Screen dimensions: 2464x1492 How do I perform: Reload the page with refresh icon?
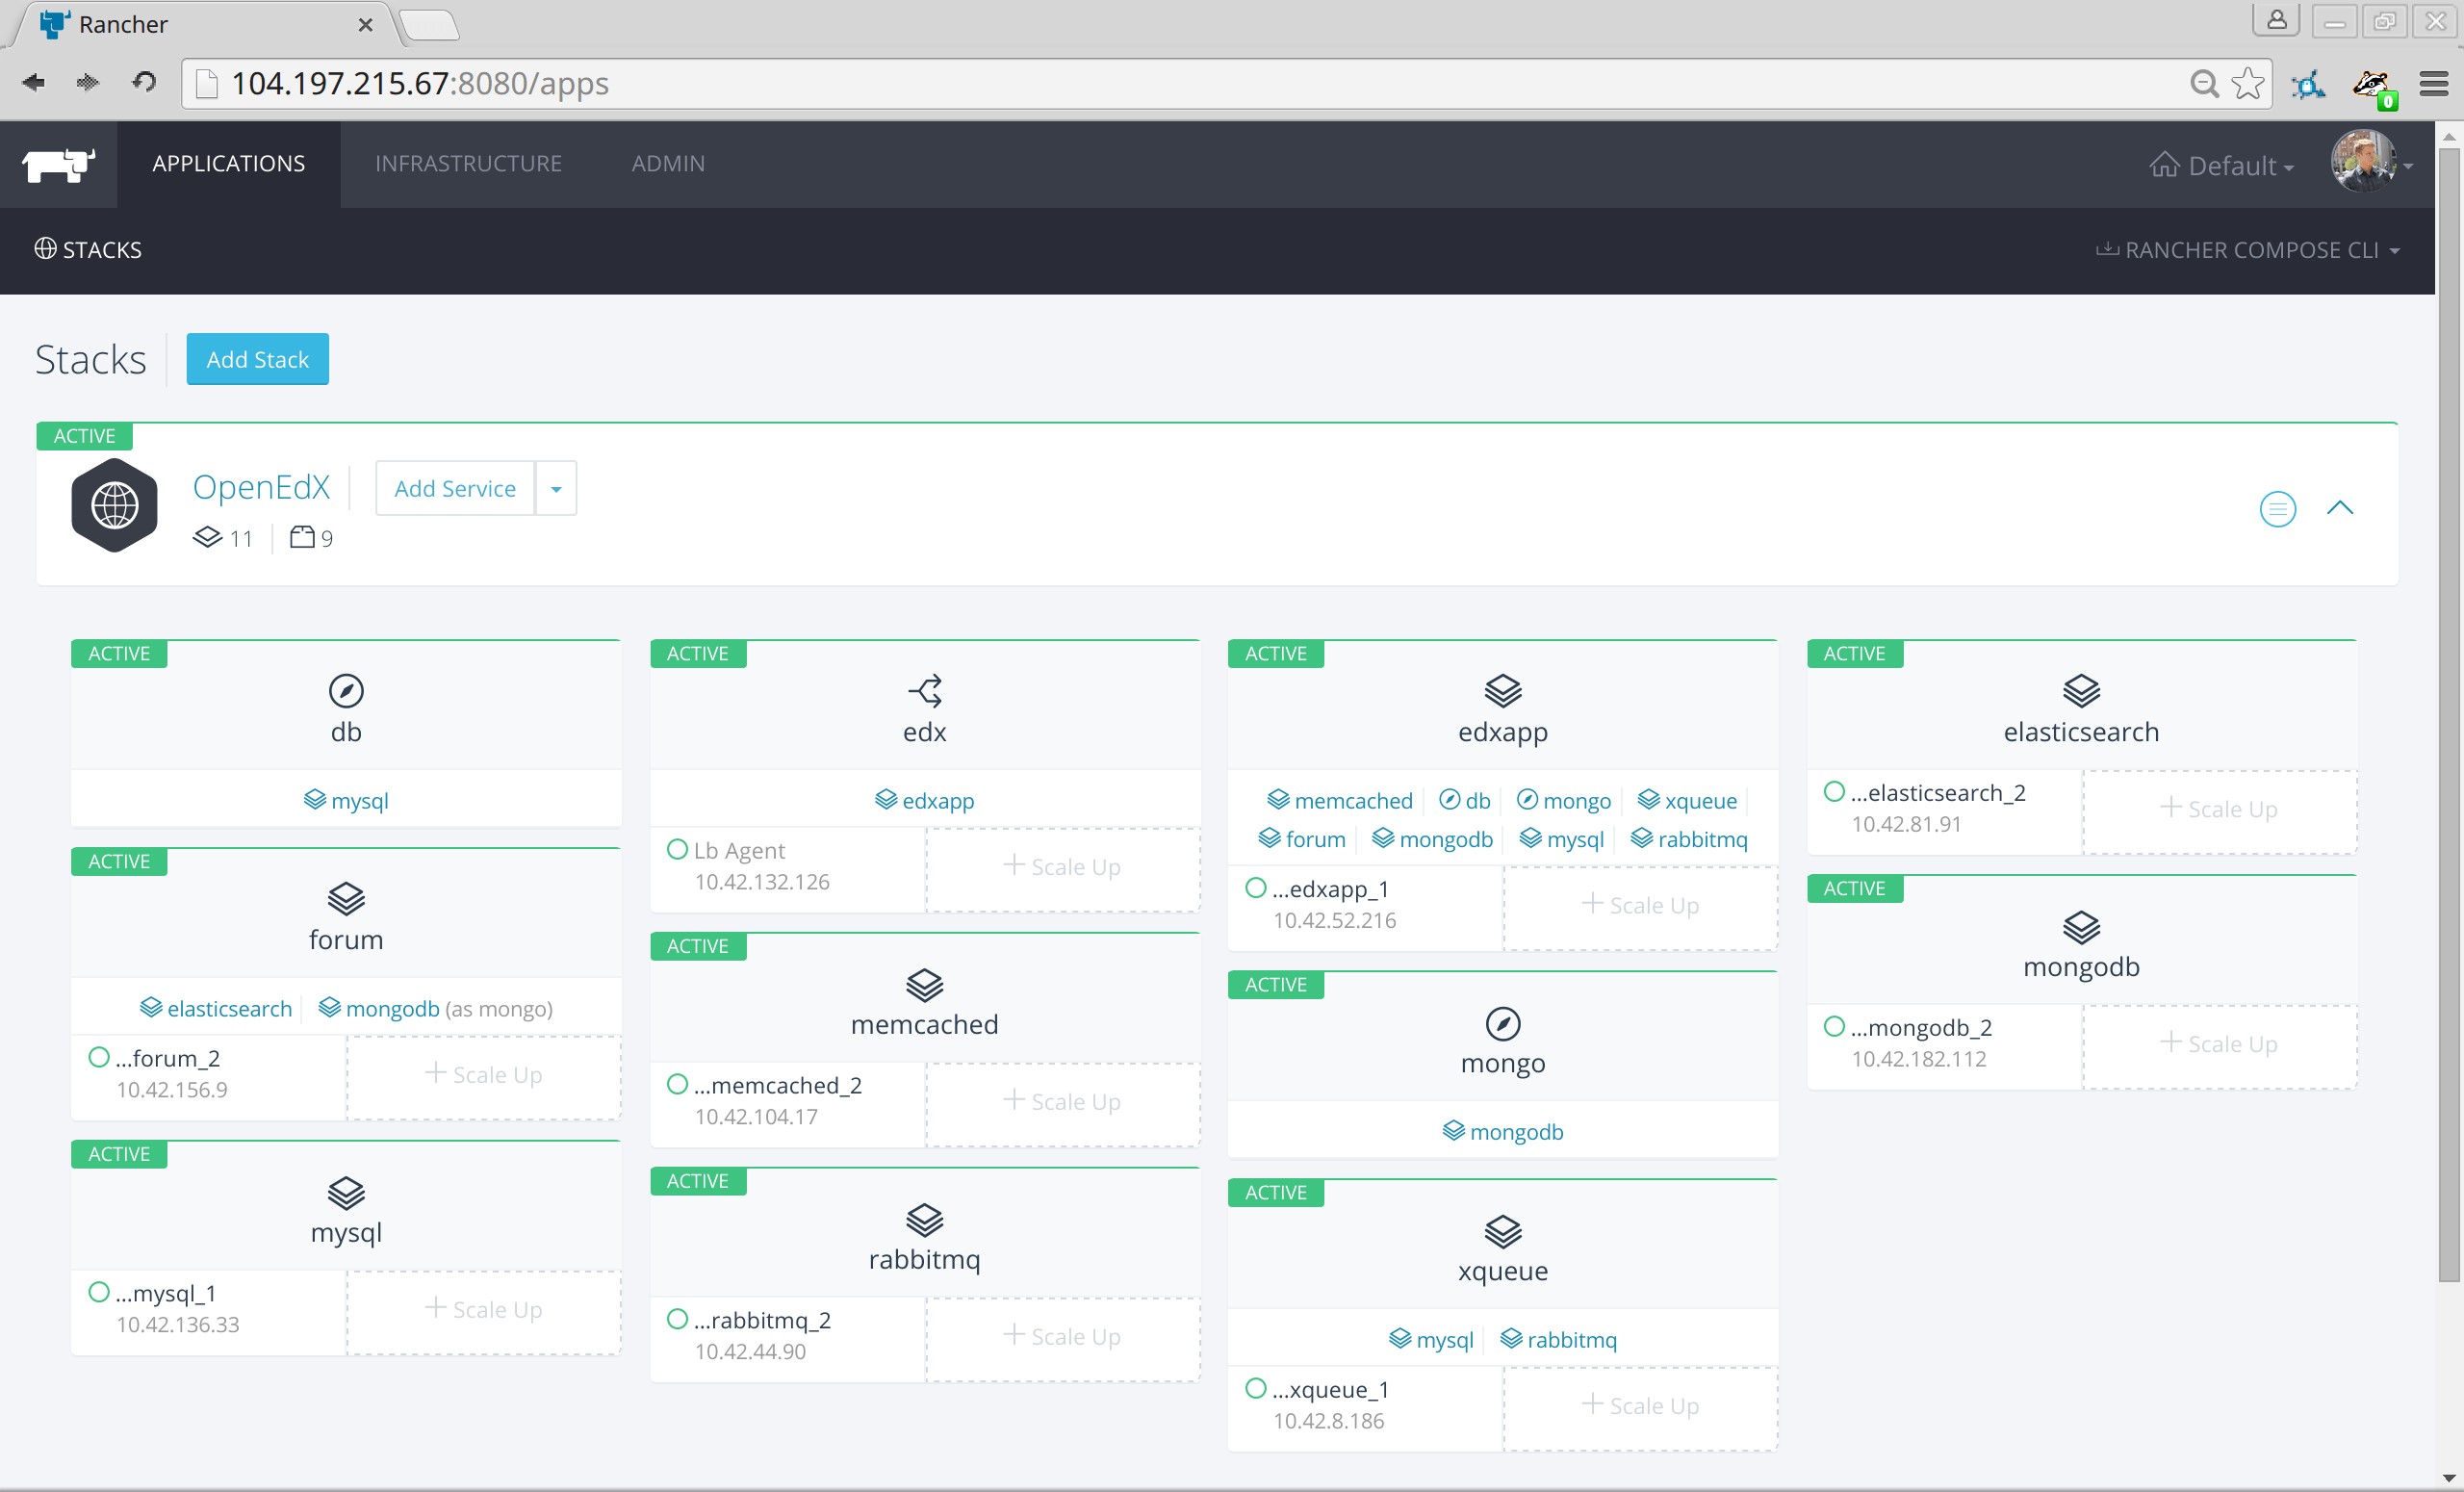[144, 82]
